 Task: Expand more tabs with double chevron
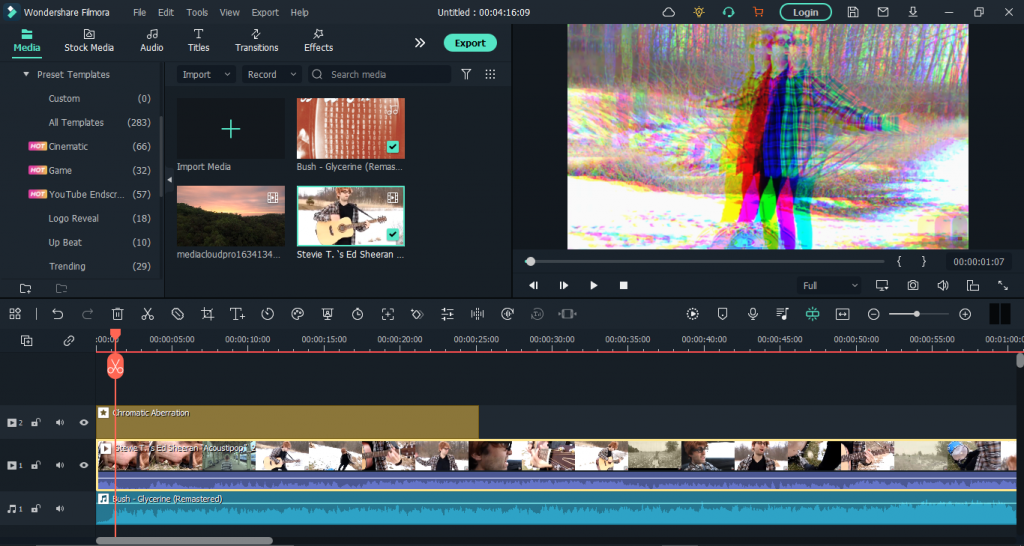point(420,42)
